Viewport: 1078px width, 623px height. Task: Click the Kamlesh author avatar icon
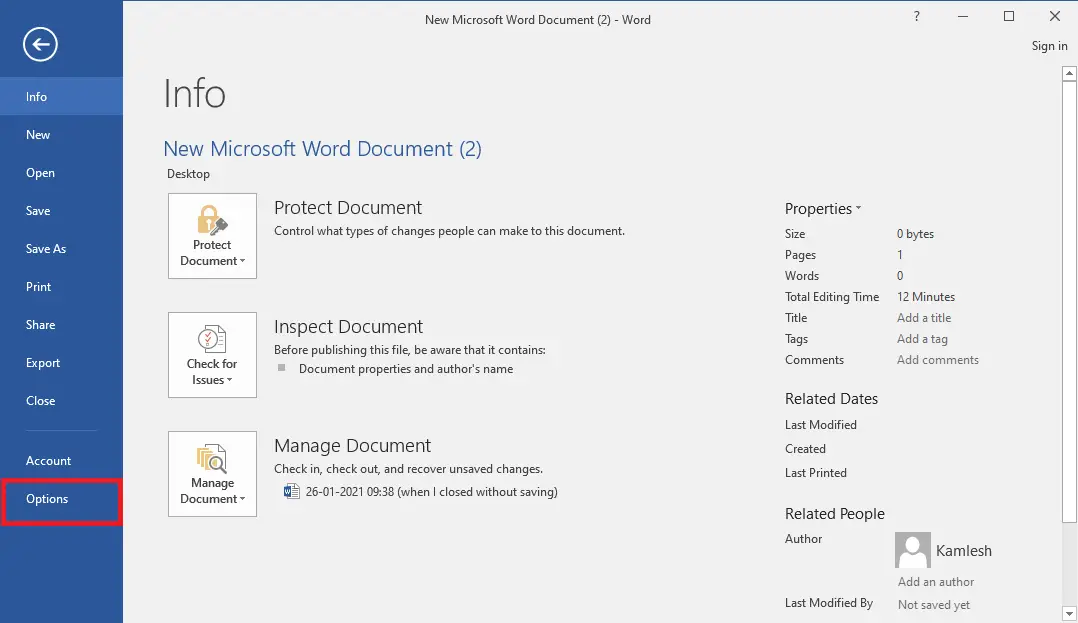click(913, 549)
